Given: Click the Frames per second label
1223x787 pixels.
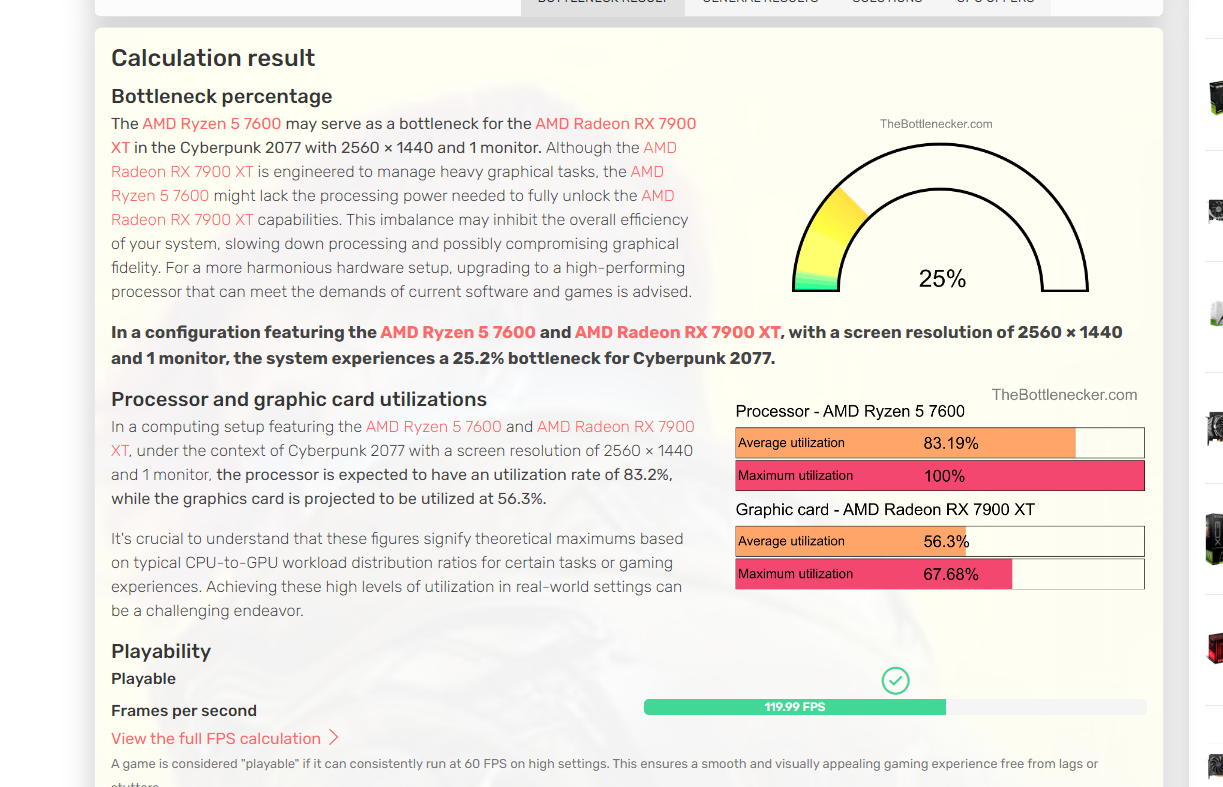Looking at the screenshot, I should [x=184, y=710].
